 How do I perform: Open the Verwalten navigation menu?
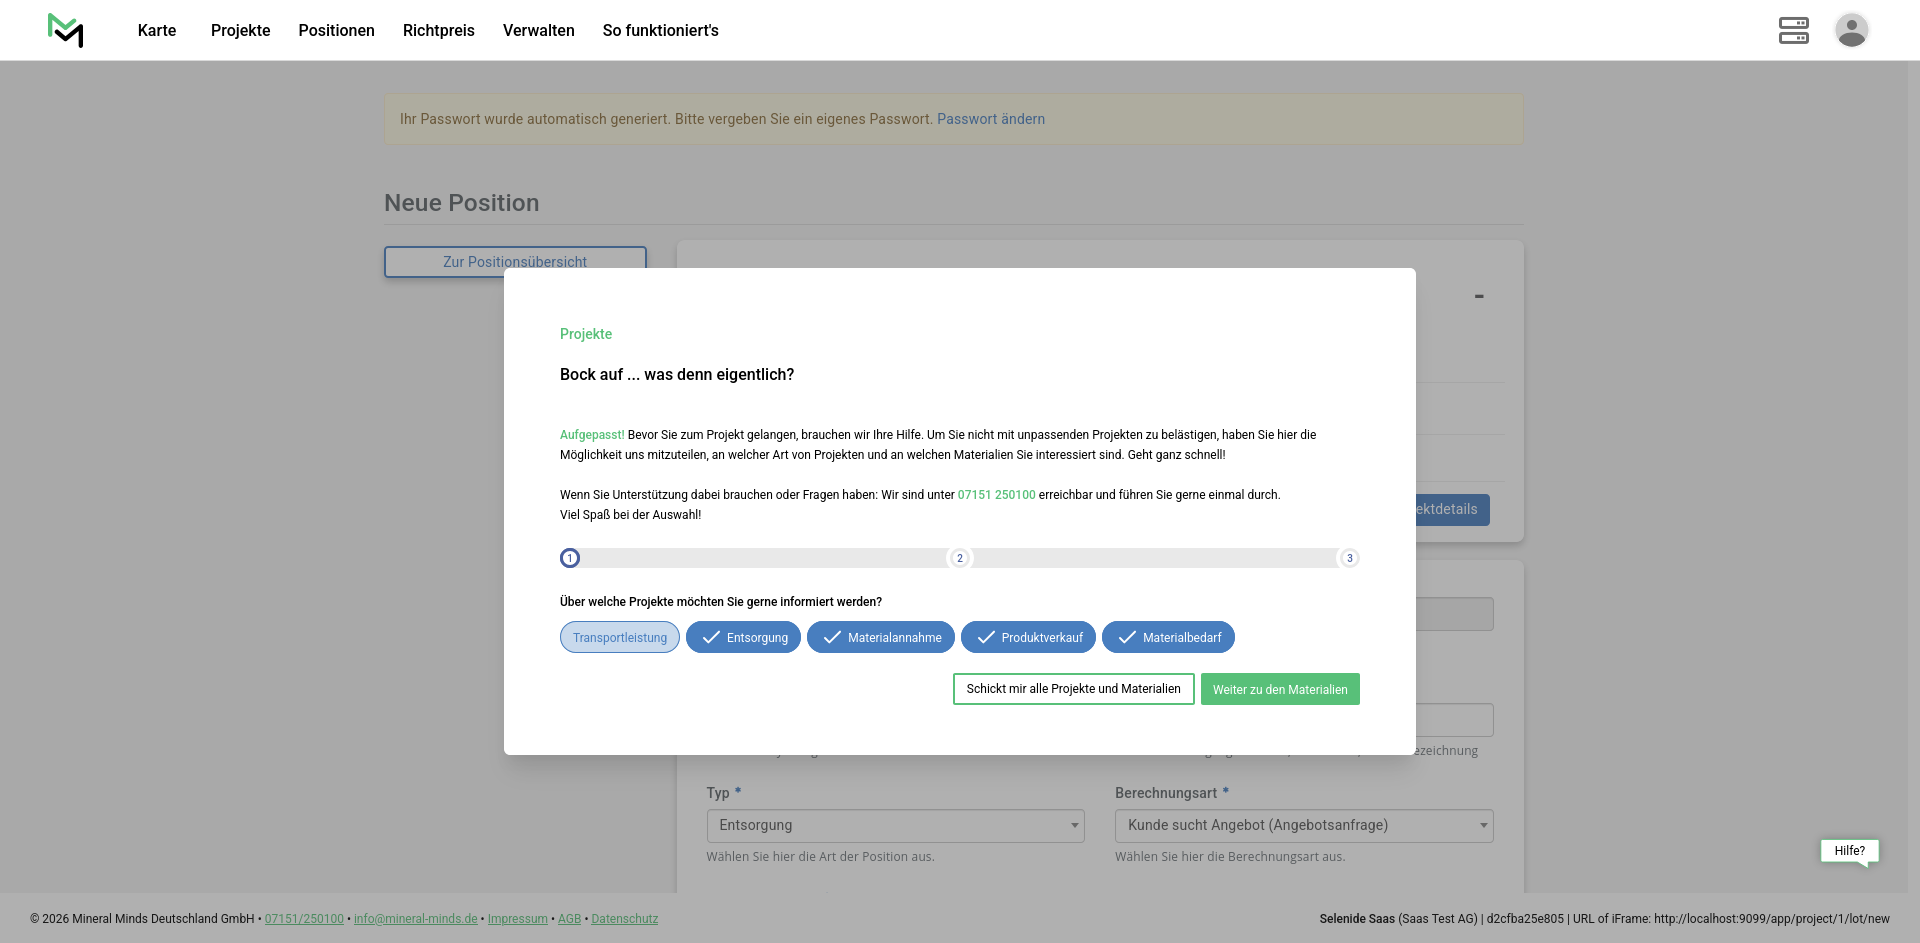pyautogui.click(x=538, y=30)
